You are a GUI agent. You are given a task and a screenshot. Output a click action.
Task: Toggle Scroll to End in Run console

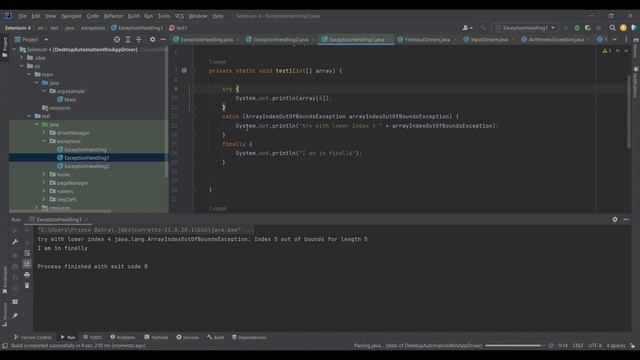coord(27,264)
